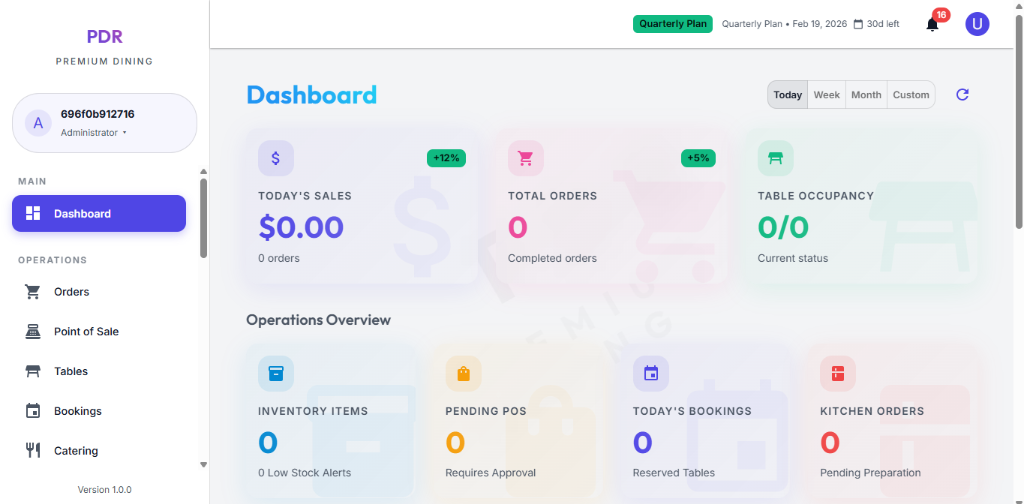Go to Point of Sale page
This screenshot has height=504, width=1024.
(x=86, y=331)
